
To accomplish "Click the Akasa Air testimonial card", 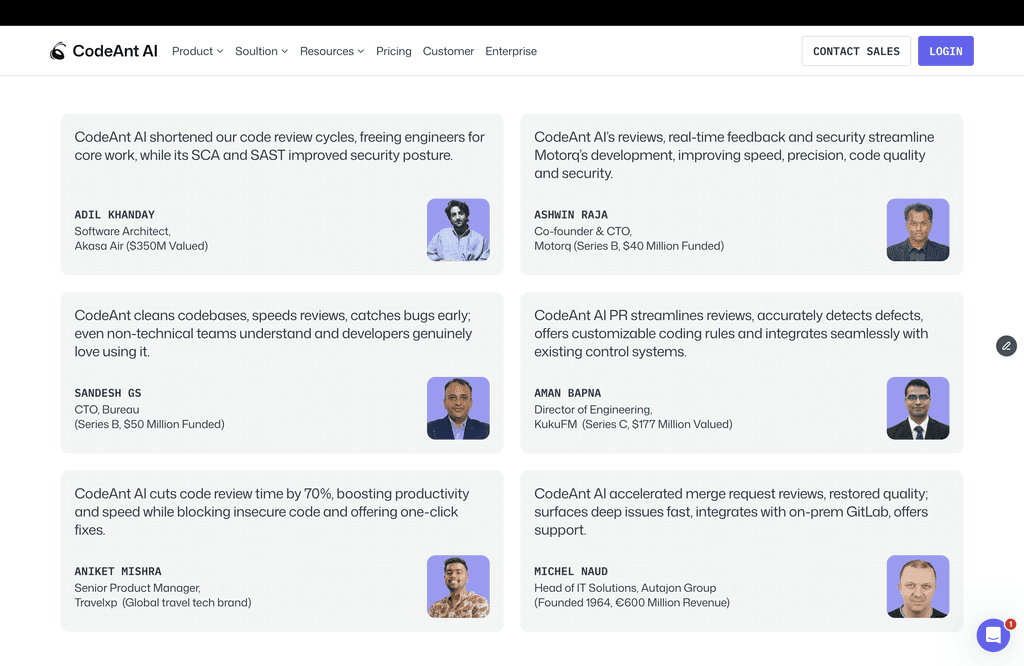I will click(x=282, y=193).
